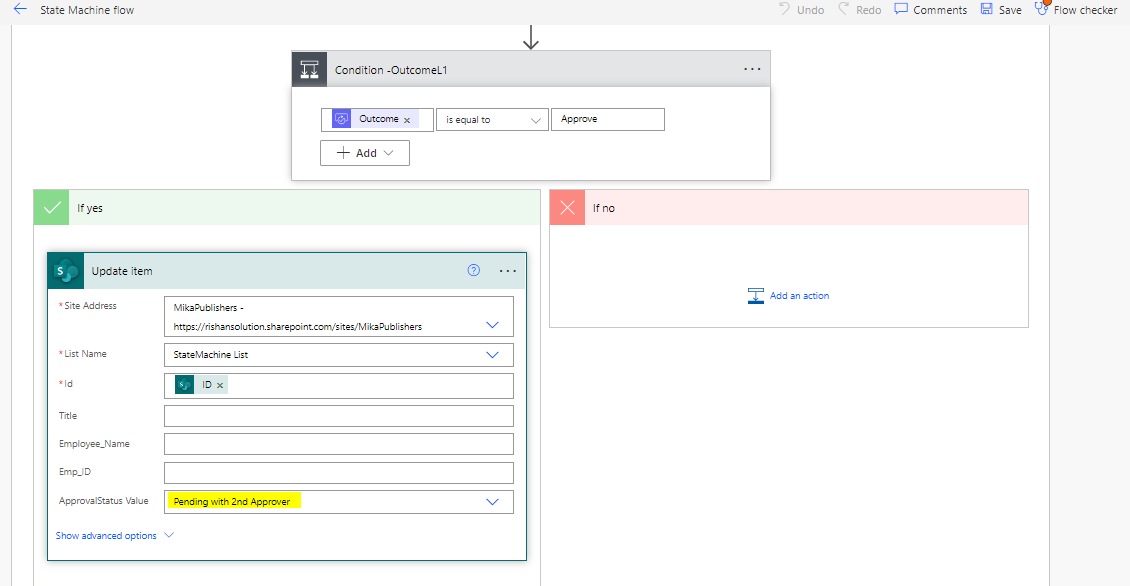Click the back arrow beside State Machine flow
This screenshot has width=1130, height=586.
click(19, 9)
